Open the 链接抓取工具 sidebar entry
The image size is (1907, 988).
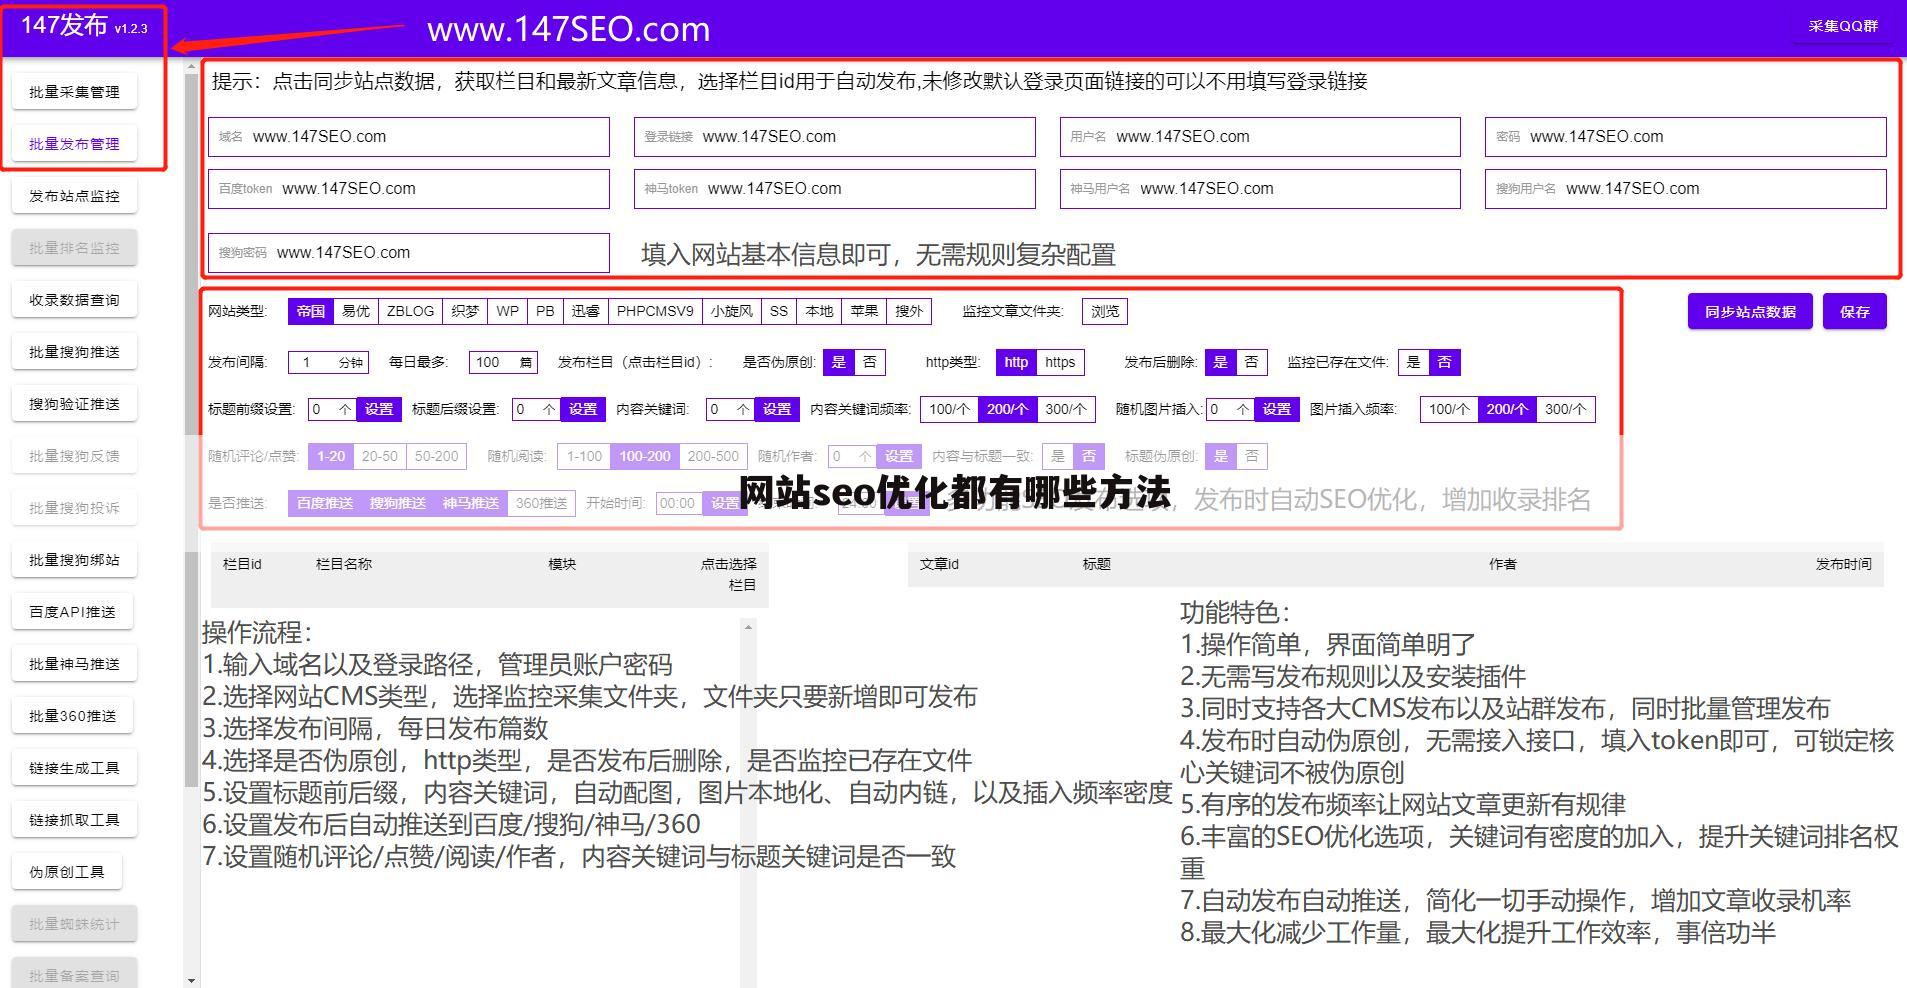[x=73, y=819]
